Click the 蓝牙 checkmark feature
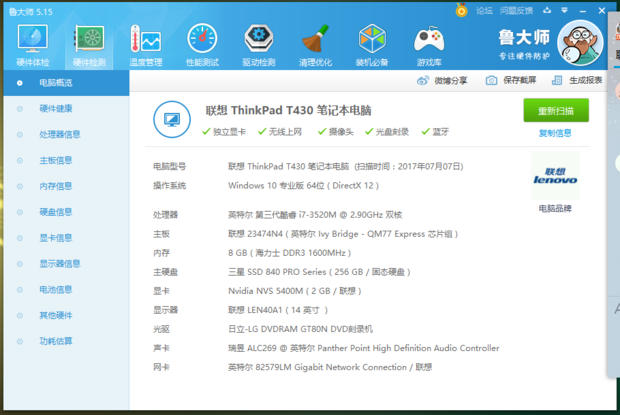 (x=435, y=132)
